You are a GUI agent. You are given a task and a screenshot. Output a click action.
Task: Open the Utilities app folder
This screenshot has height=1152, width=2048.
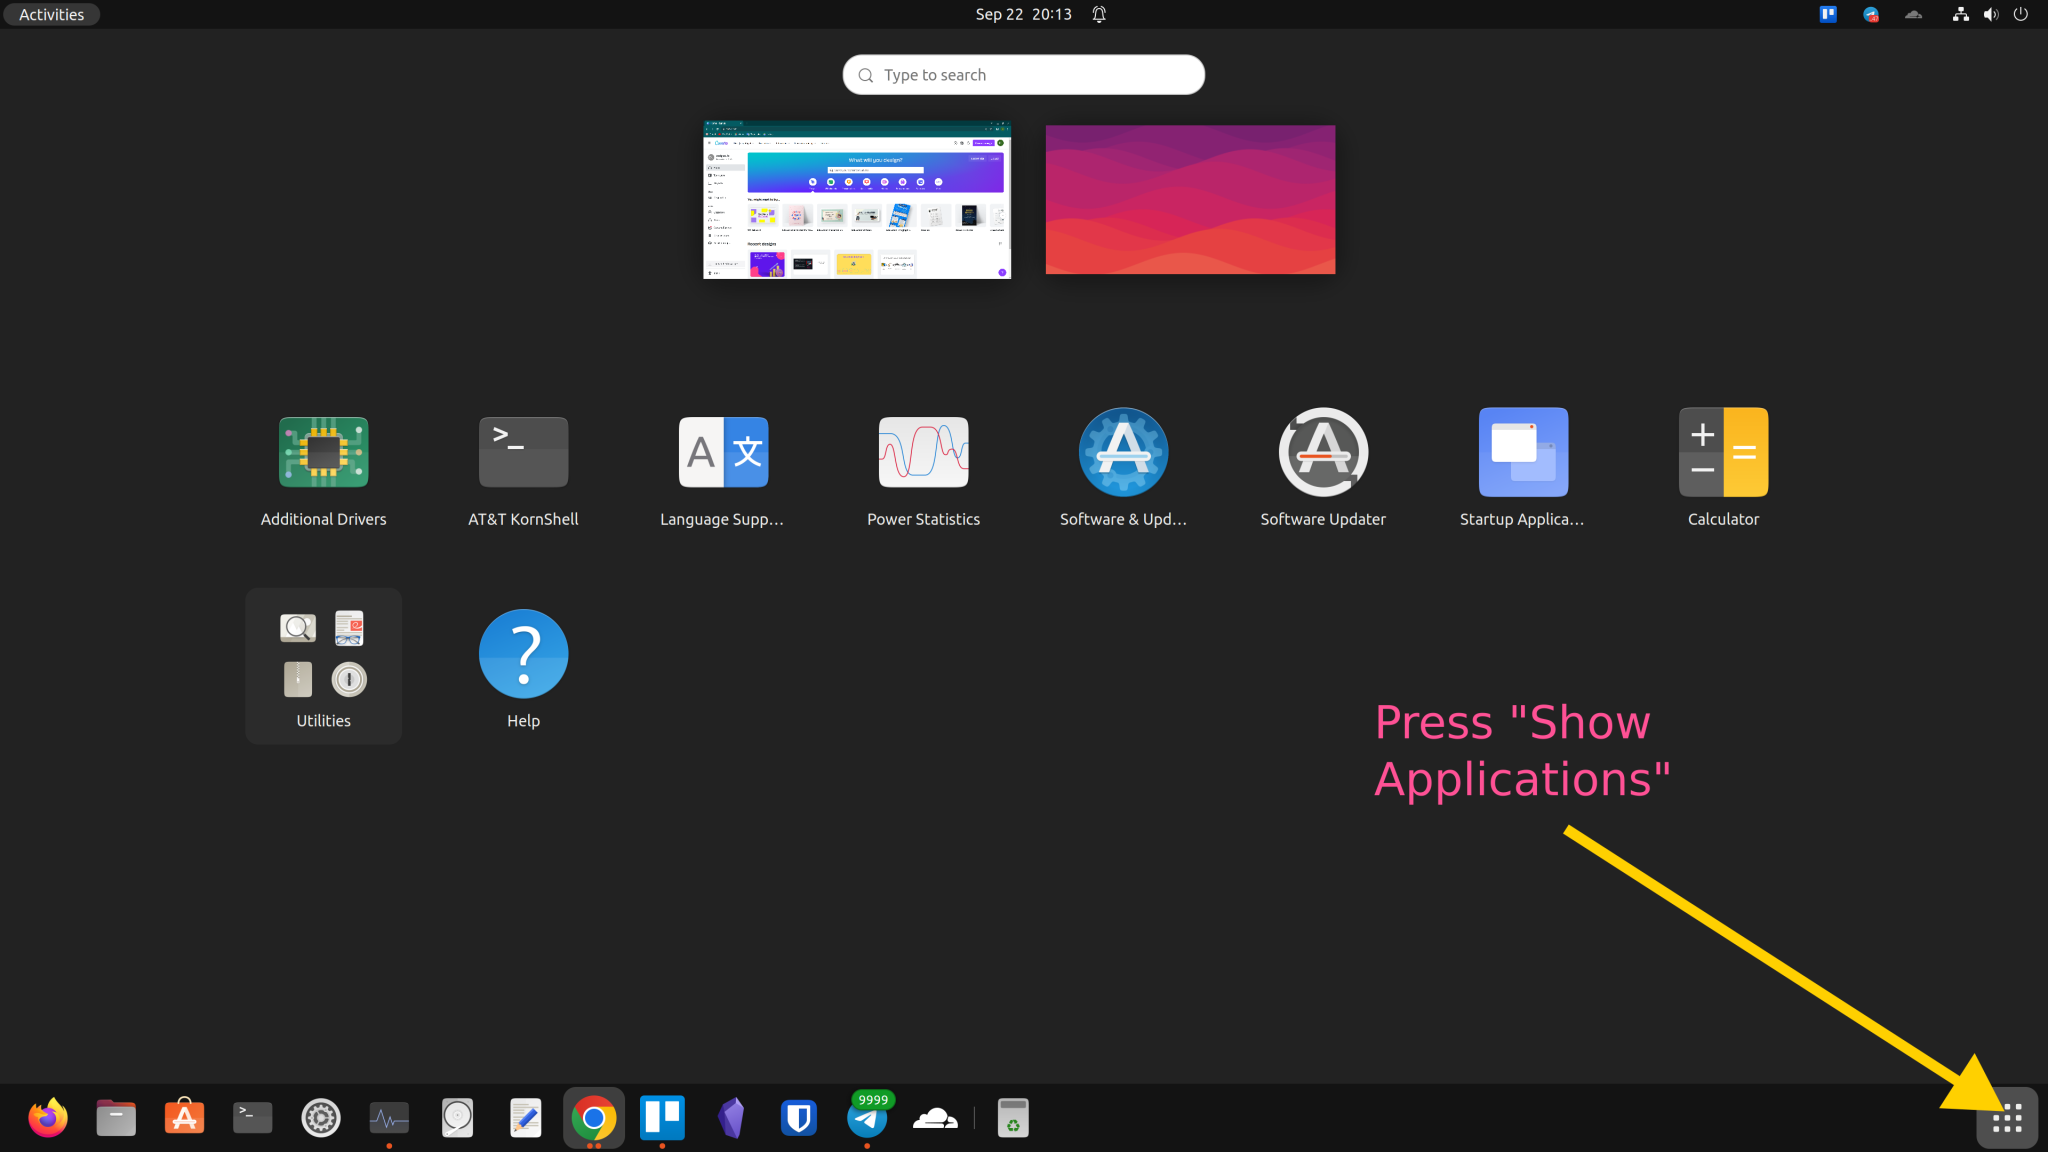(322, 655)
